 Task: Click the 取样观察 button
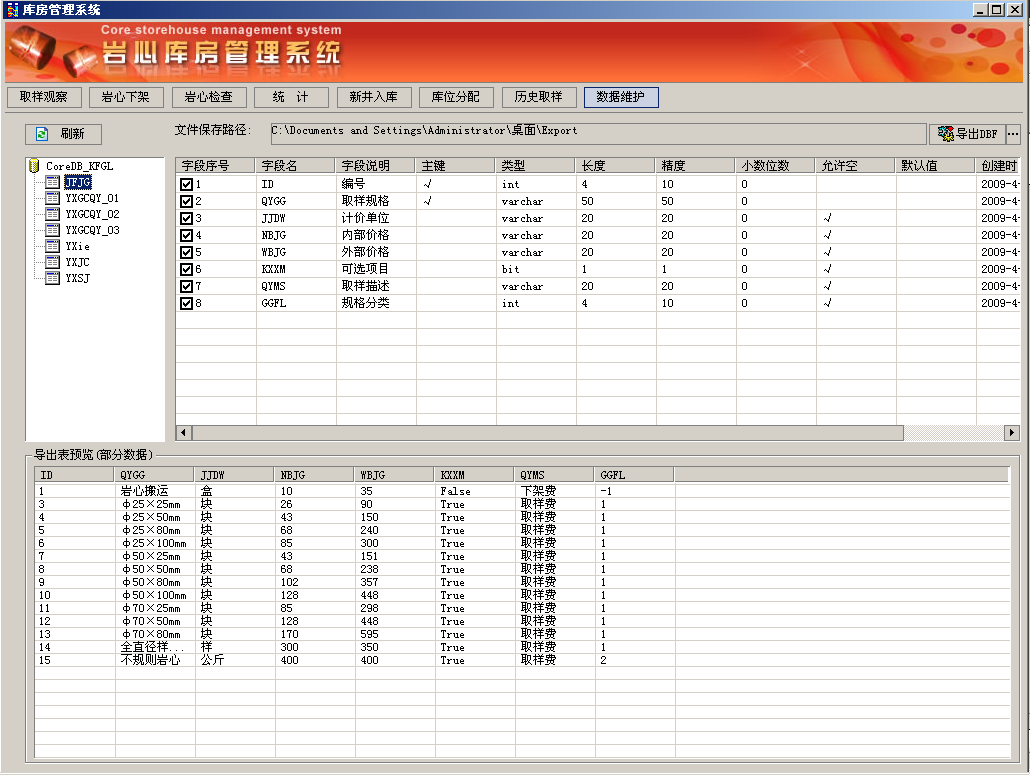(44, 97)
